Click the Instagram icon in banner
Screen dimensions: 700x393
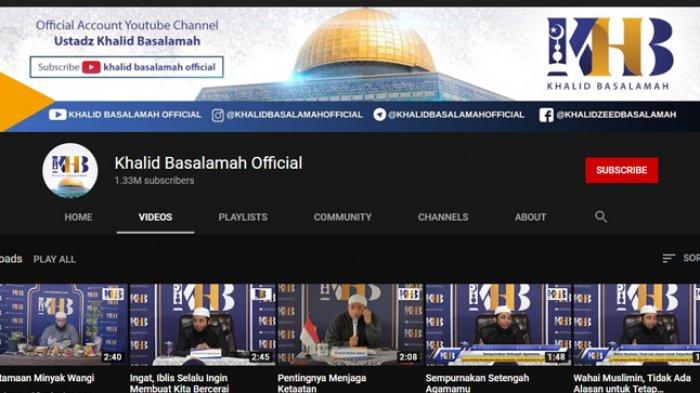(x=217, y=115)
